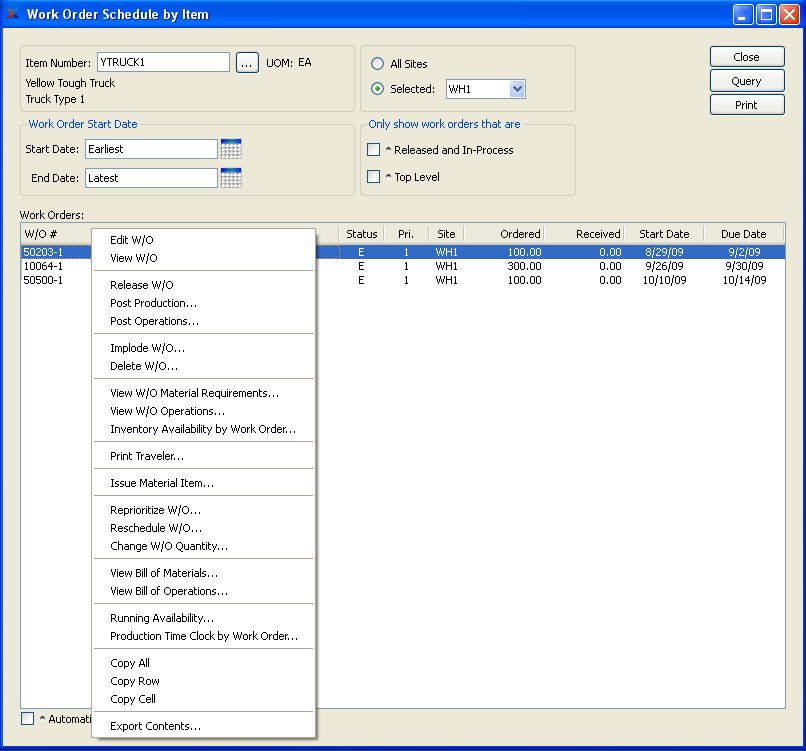Image resolution: width=806 pixels, height=751 pixels.
Task: Open Start Date calendar picker icon
Action: pyautogui.click(x=231, y=149)
